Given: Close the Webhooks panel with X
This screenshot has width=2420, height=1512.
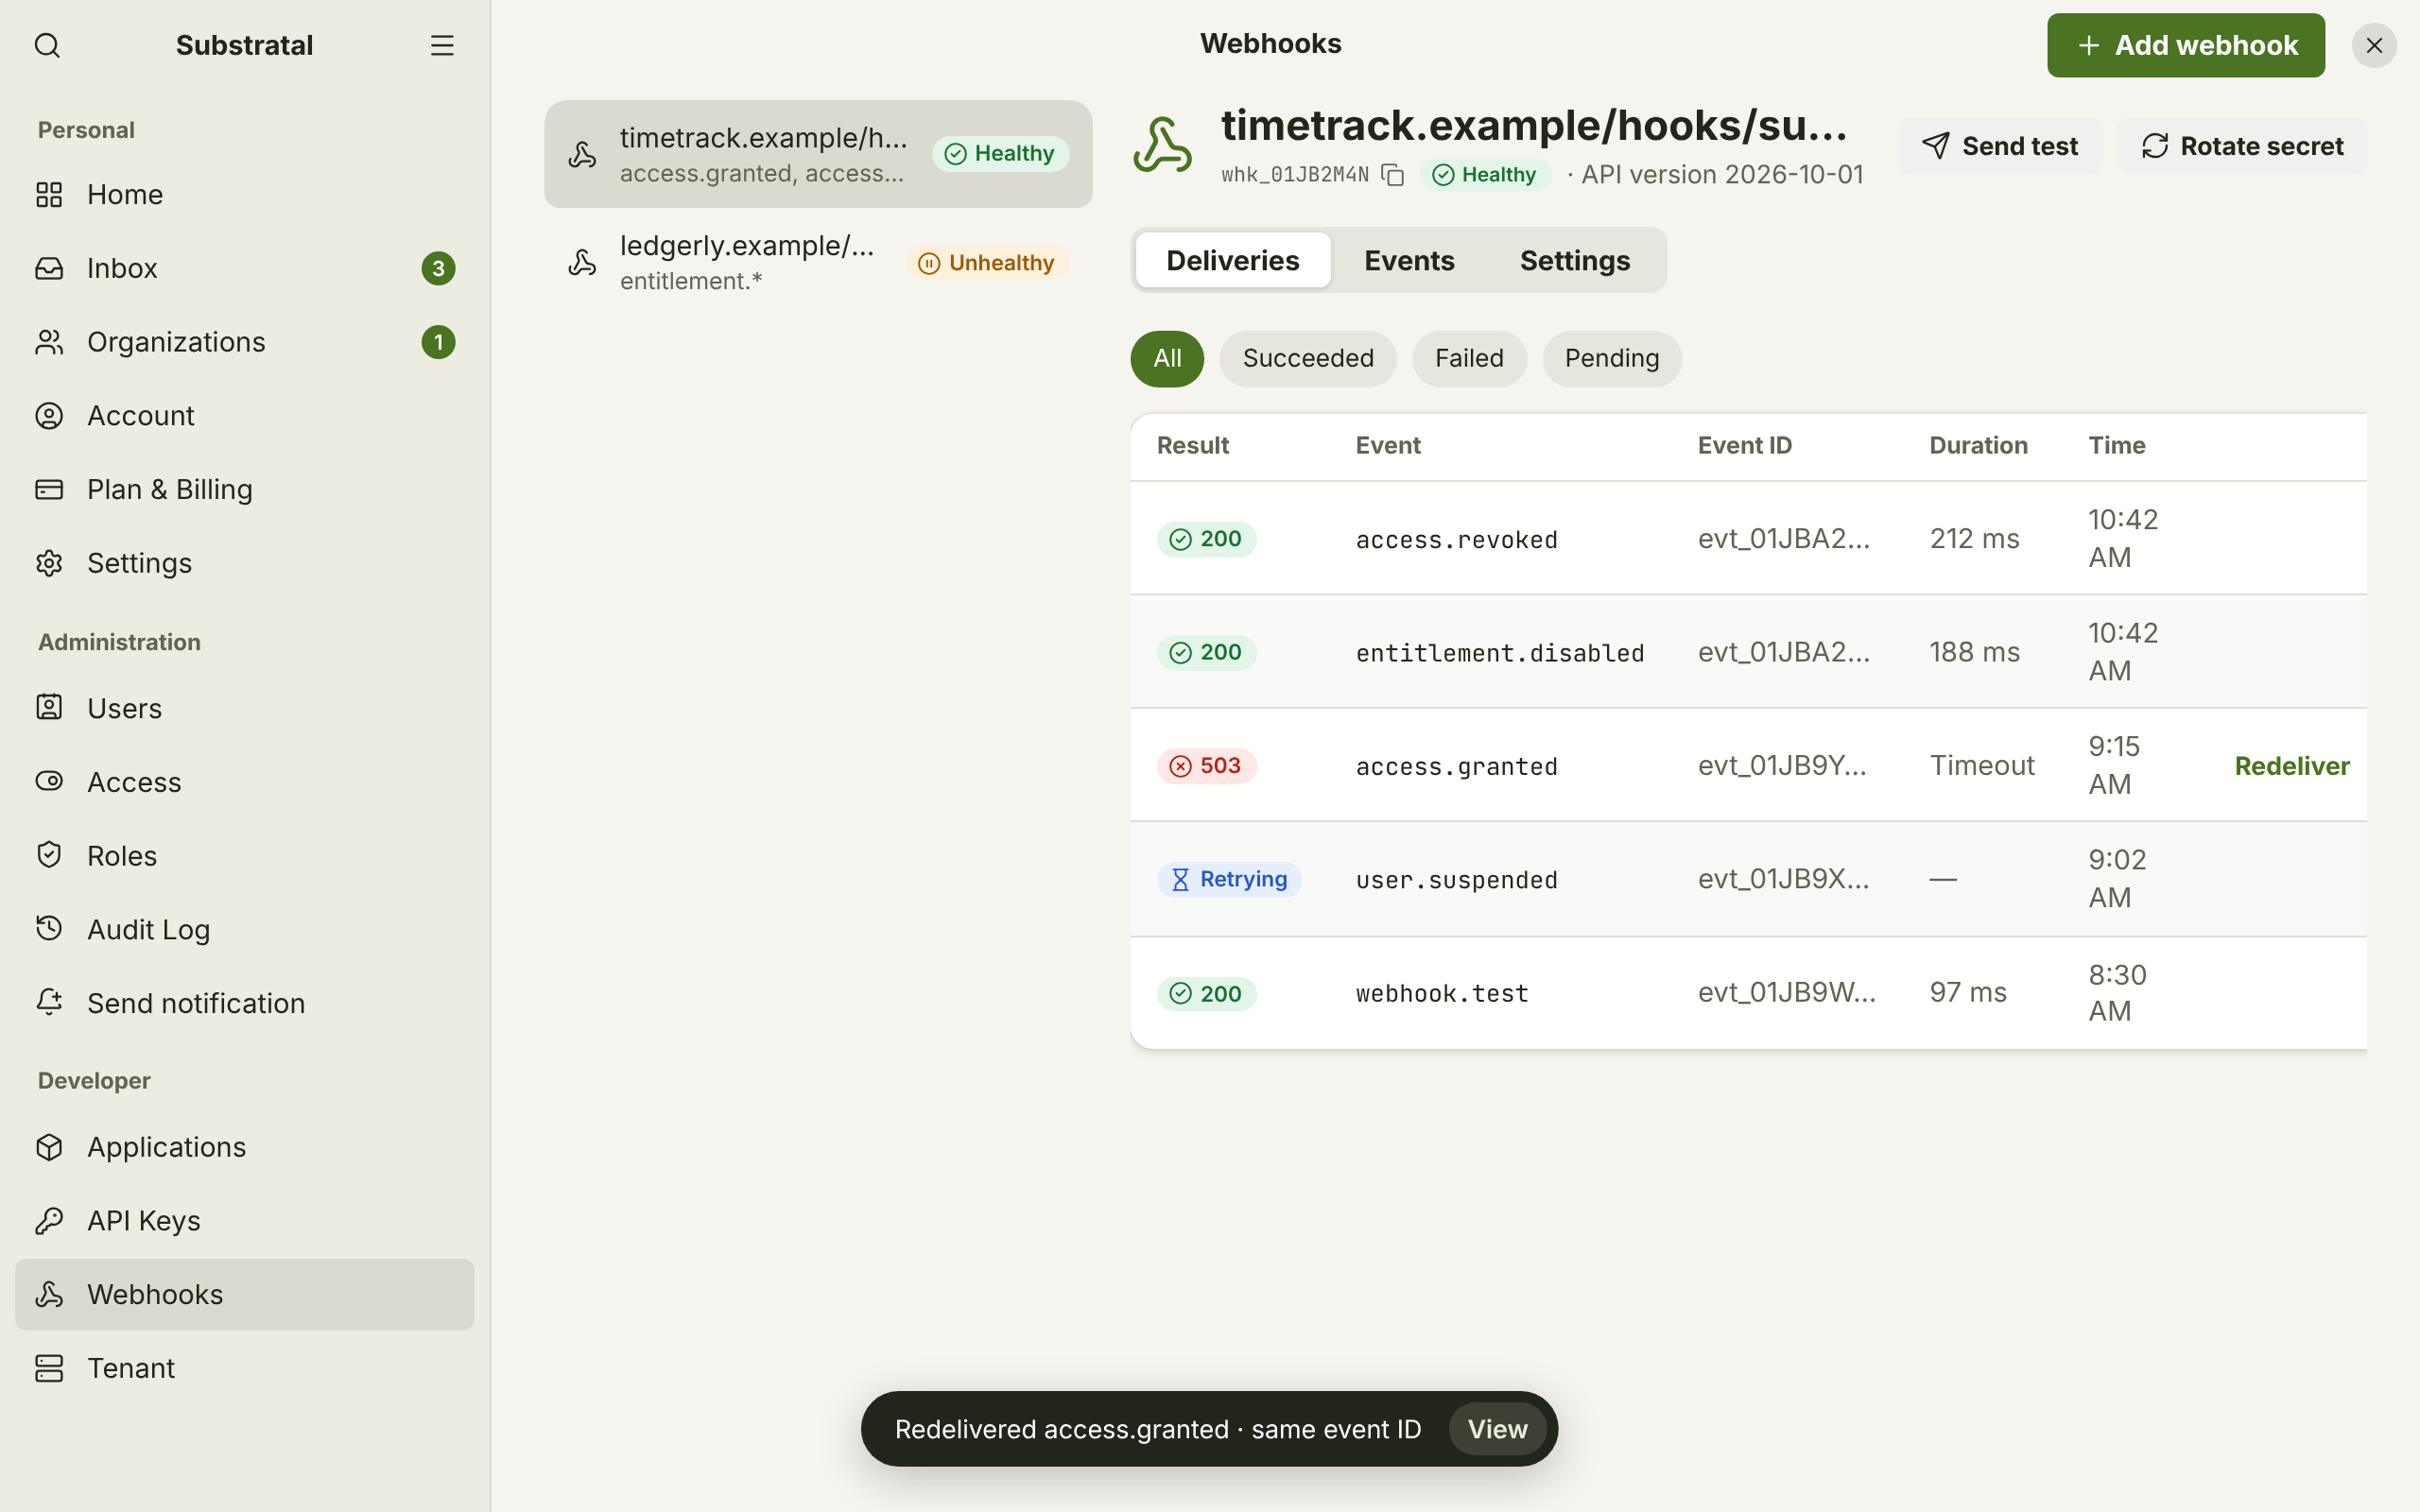Looking at the screenshot, I should (x=2374, y=45).
